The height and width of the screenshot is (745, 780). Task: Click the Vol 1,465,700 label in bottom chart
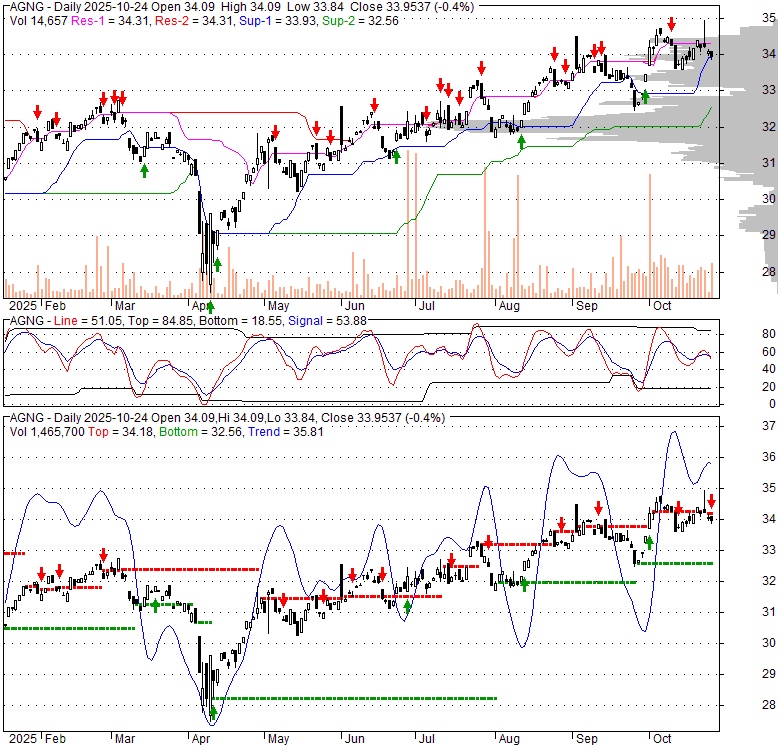[47, 432]
